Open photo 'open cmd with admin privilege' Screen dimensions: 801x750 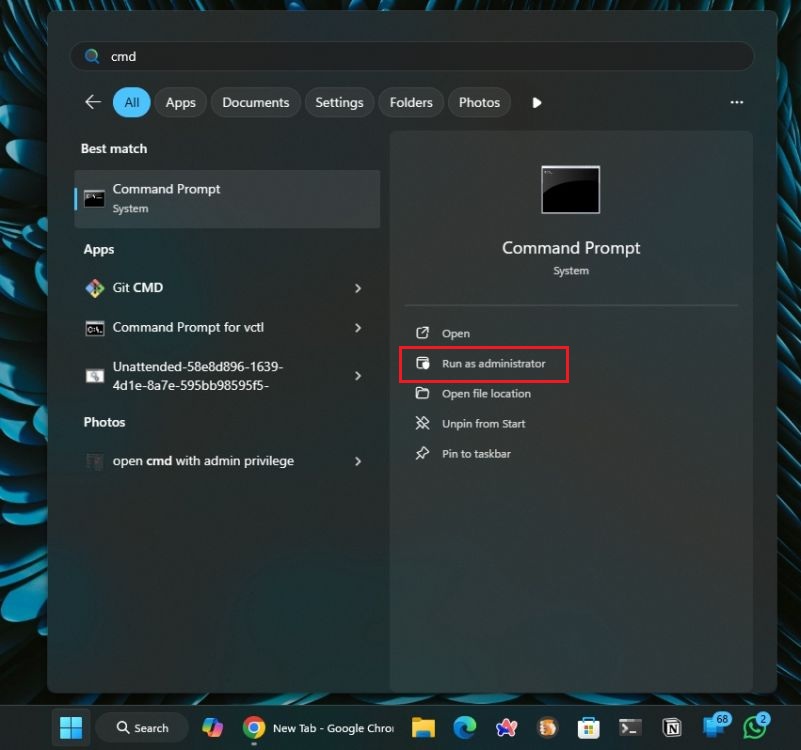click(x=215, y=461)
